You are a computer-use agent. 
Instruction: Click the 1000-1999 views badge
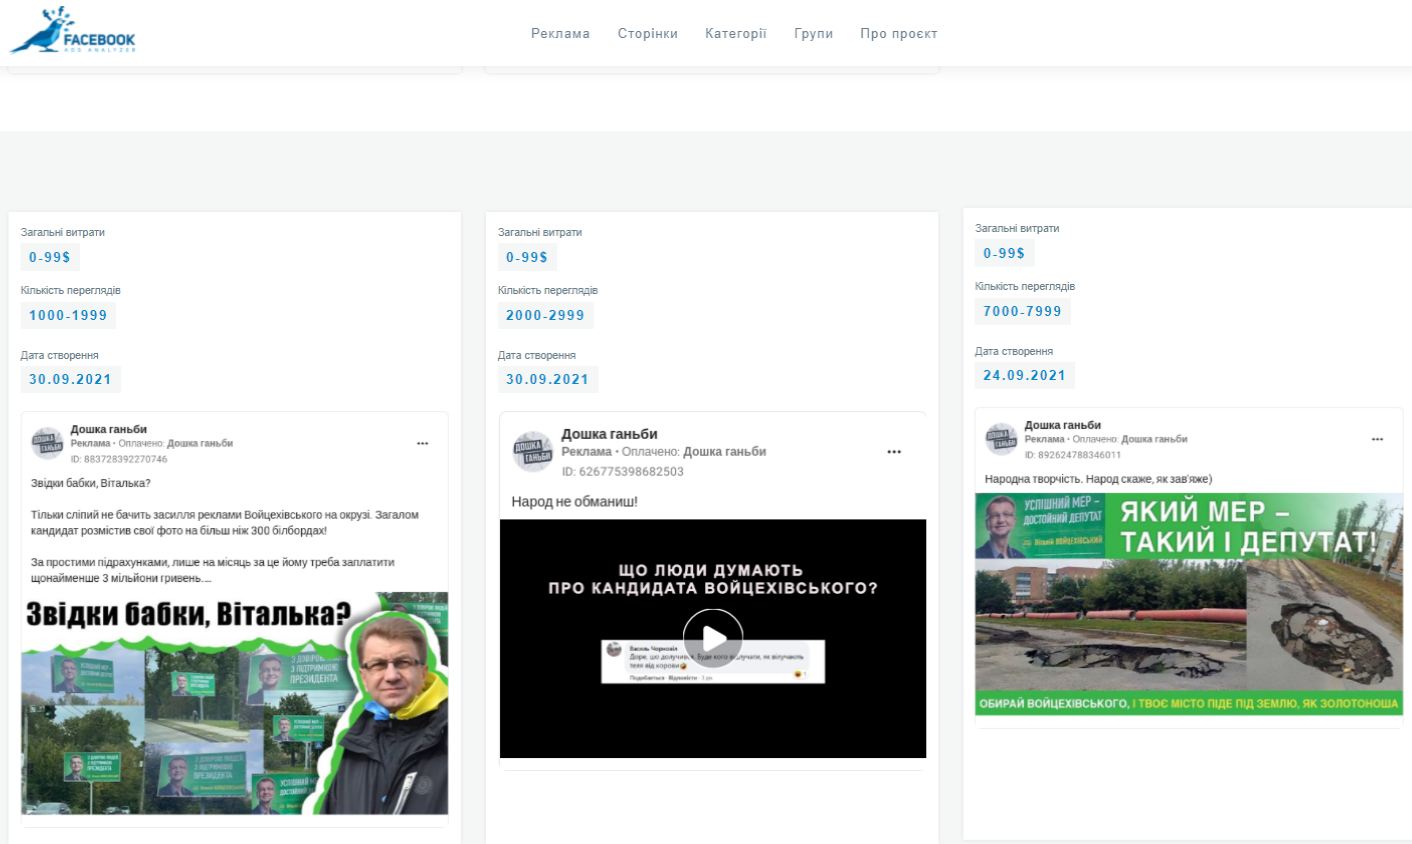point(68,315)
